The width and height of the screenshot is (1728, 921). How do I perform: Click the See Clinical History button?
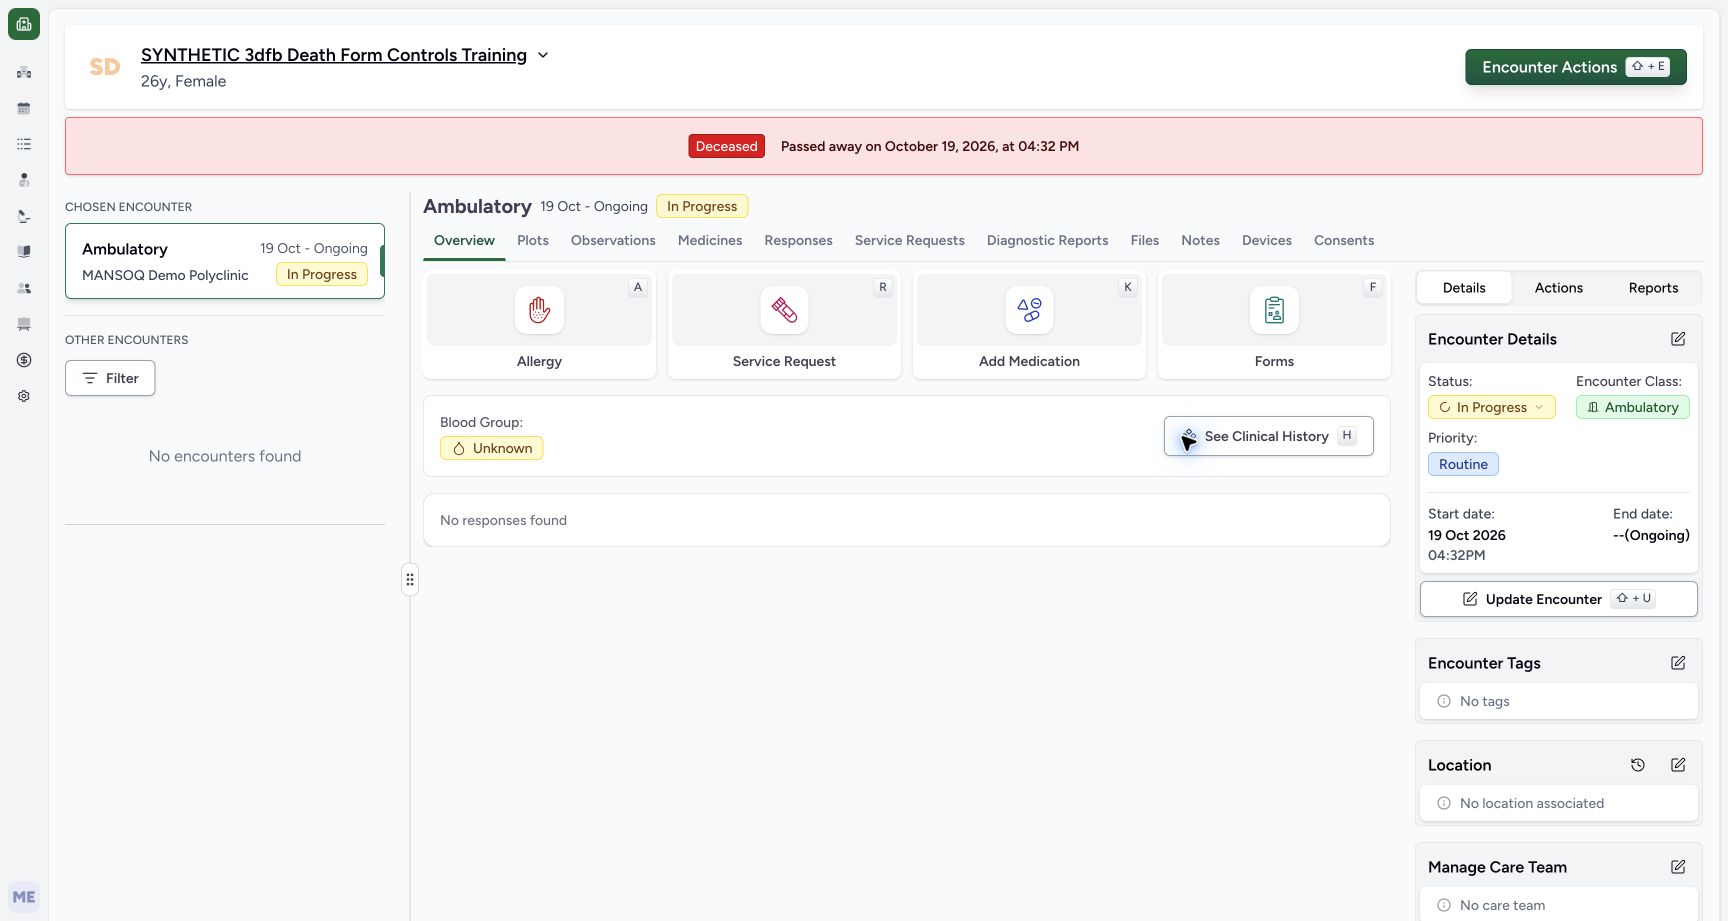point(1268,436)
